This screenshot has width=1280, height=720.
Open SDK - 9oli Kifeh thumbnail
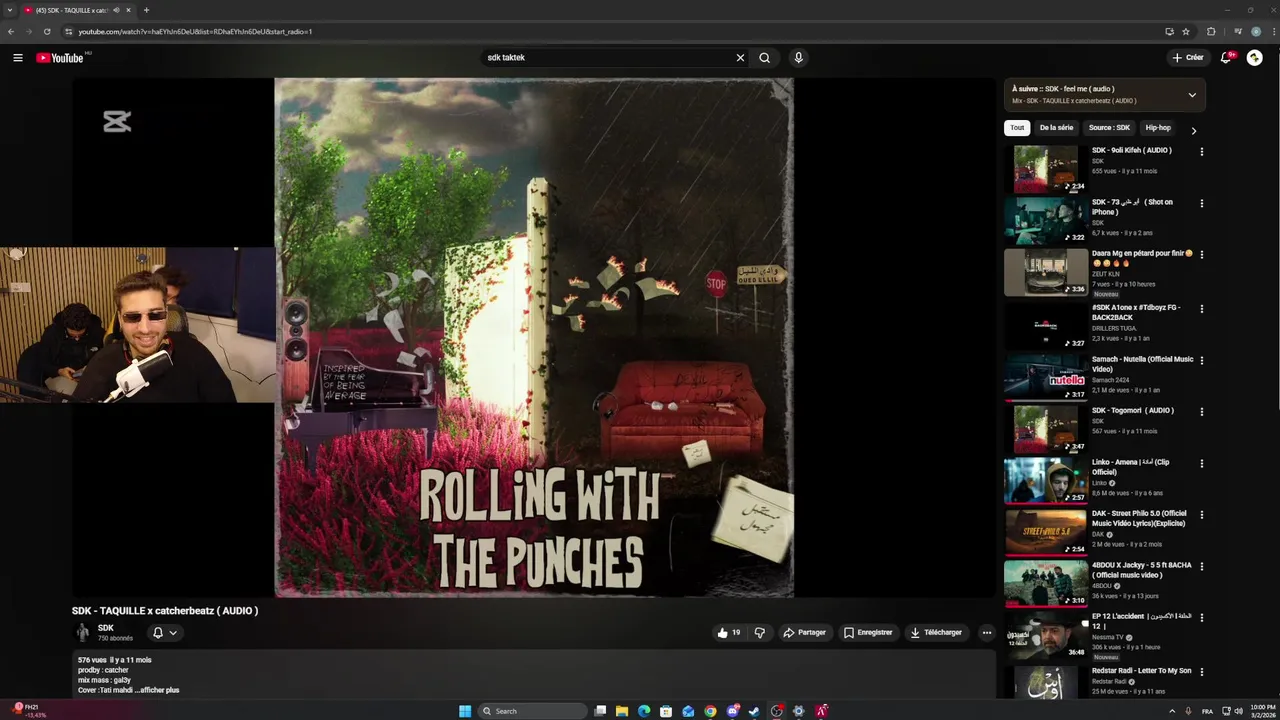click(x=1046, y=169)
